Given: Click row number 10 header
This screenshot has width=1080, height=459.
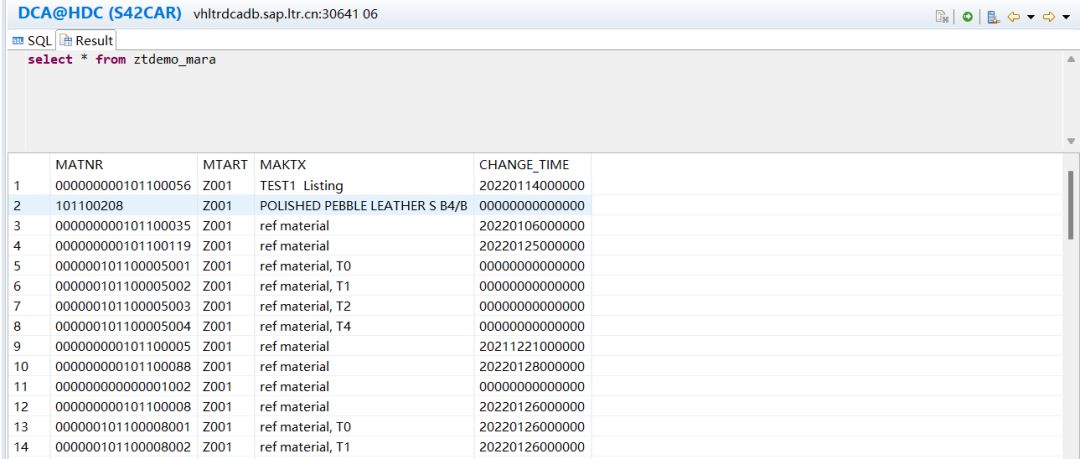Looking at the screenshot, I should click(x=29, y=366).
